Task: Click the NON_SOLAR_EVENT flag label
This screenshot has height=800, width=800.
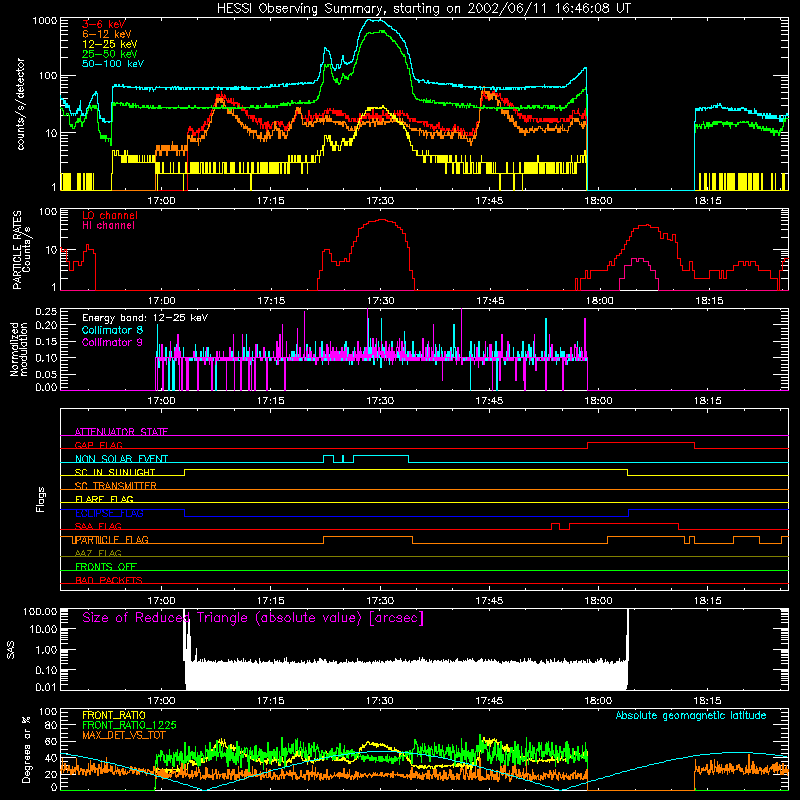Action: [121, 459]
